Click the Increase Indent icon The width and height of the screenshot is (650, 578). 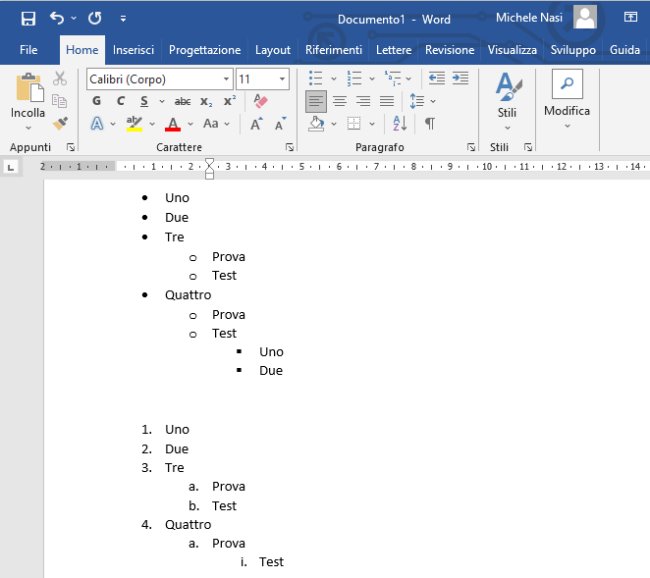[460, 78]
